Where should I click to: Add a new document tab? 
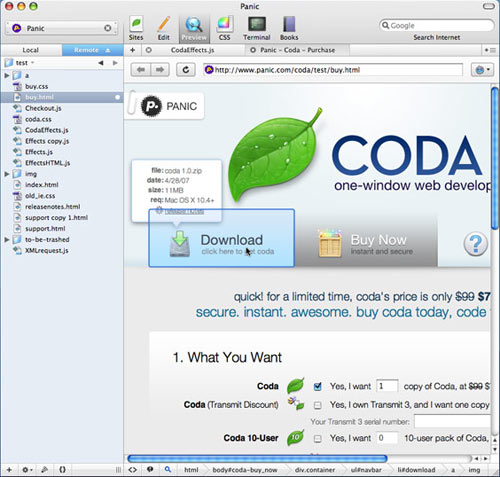click(x=132, y=50)
